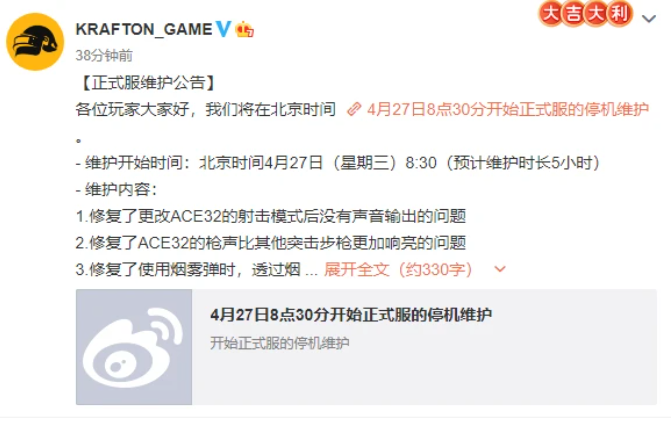This screenshot has height=424, width=671.
Task: Click the 大吉大利 red badge
Action: pos(585,14)
